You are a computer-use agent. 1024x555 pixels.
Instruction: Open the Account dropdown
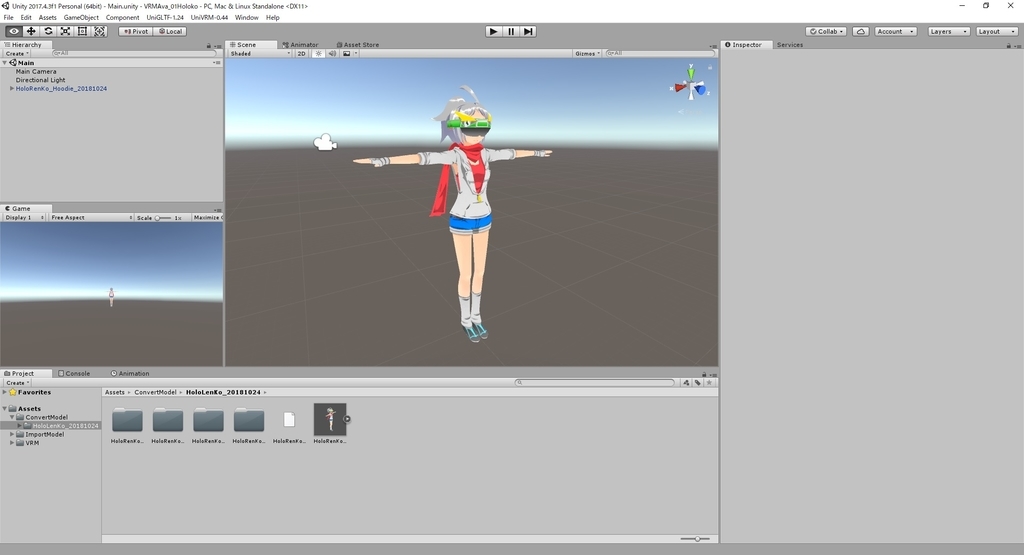click(x=895, y=31)
